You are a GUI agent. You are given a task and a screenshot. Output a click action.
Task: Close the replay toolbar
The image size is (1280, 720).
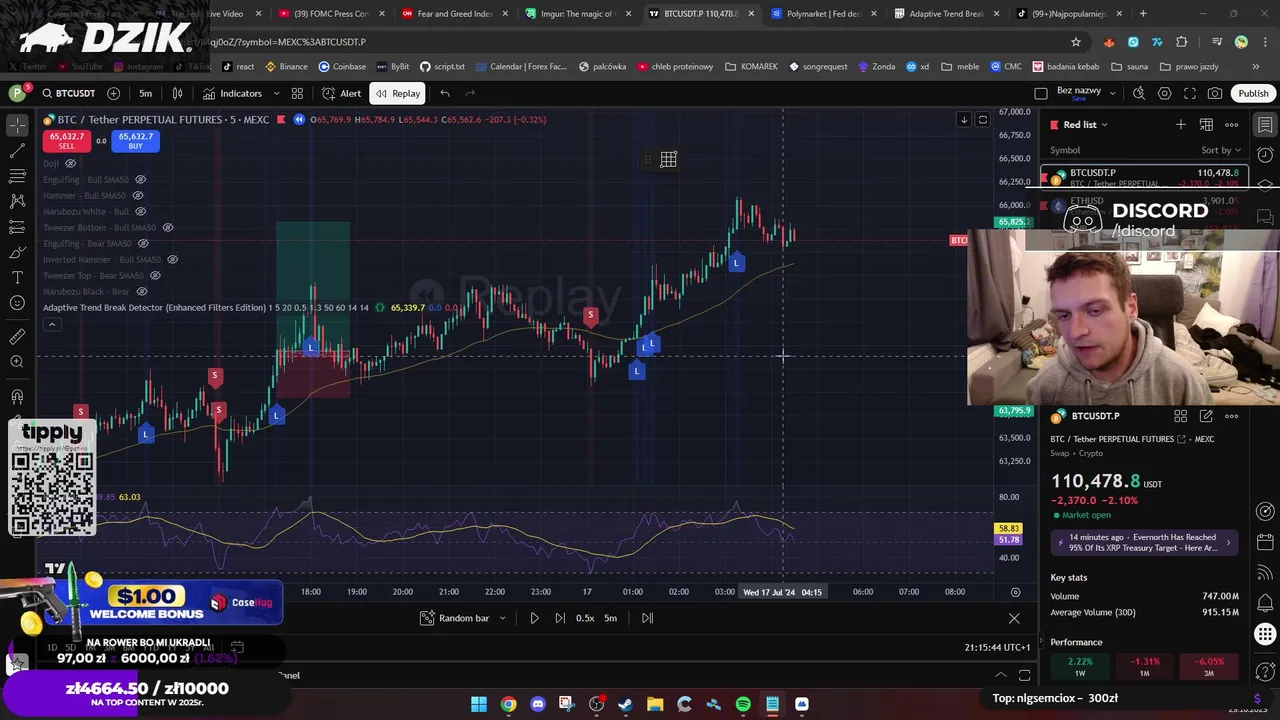tap(1014, 618)
